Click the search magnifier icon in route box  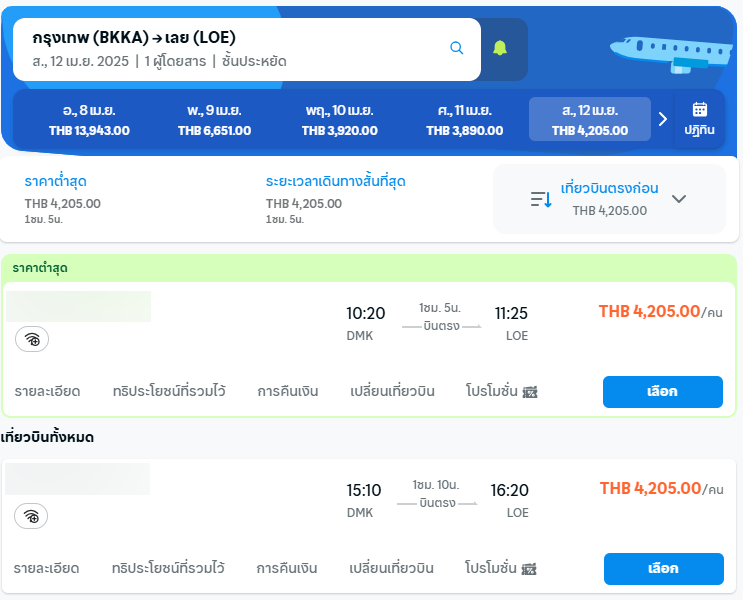click(x=456, y=48)
